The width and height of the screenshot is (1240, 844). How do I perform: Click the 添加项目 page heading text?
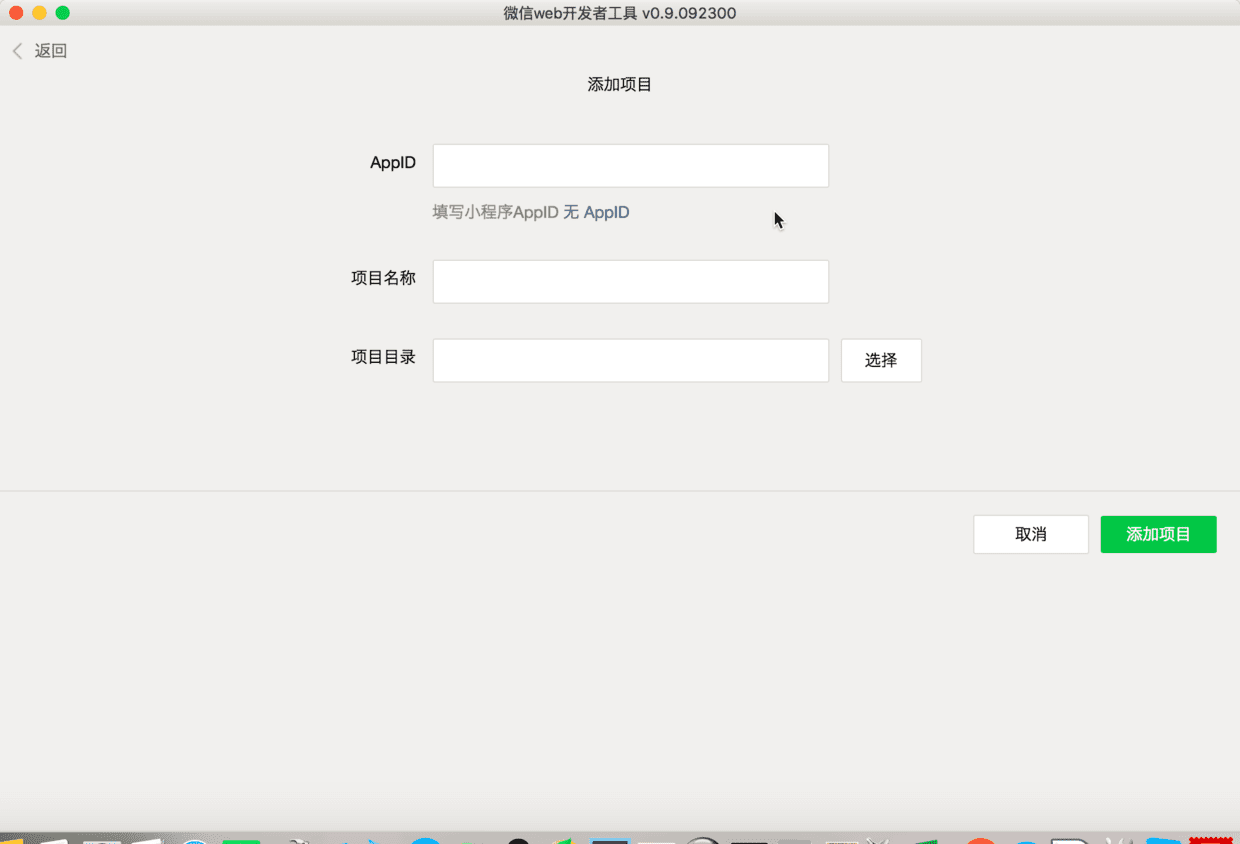coord(620,85)
